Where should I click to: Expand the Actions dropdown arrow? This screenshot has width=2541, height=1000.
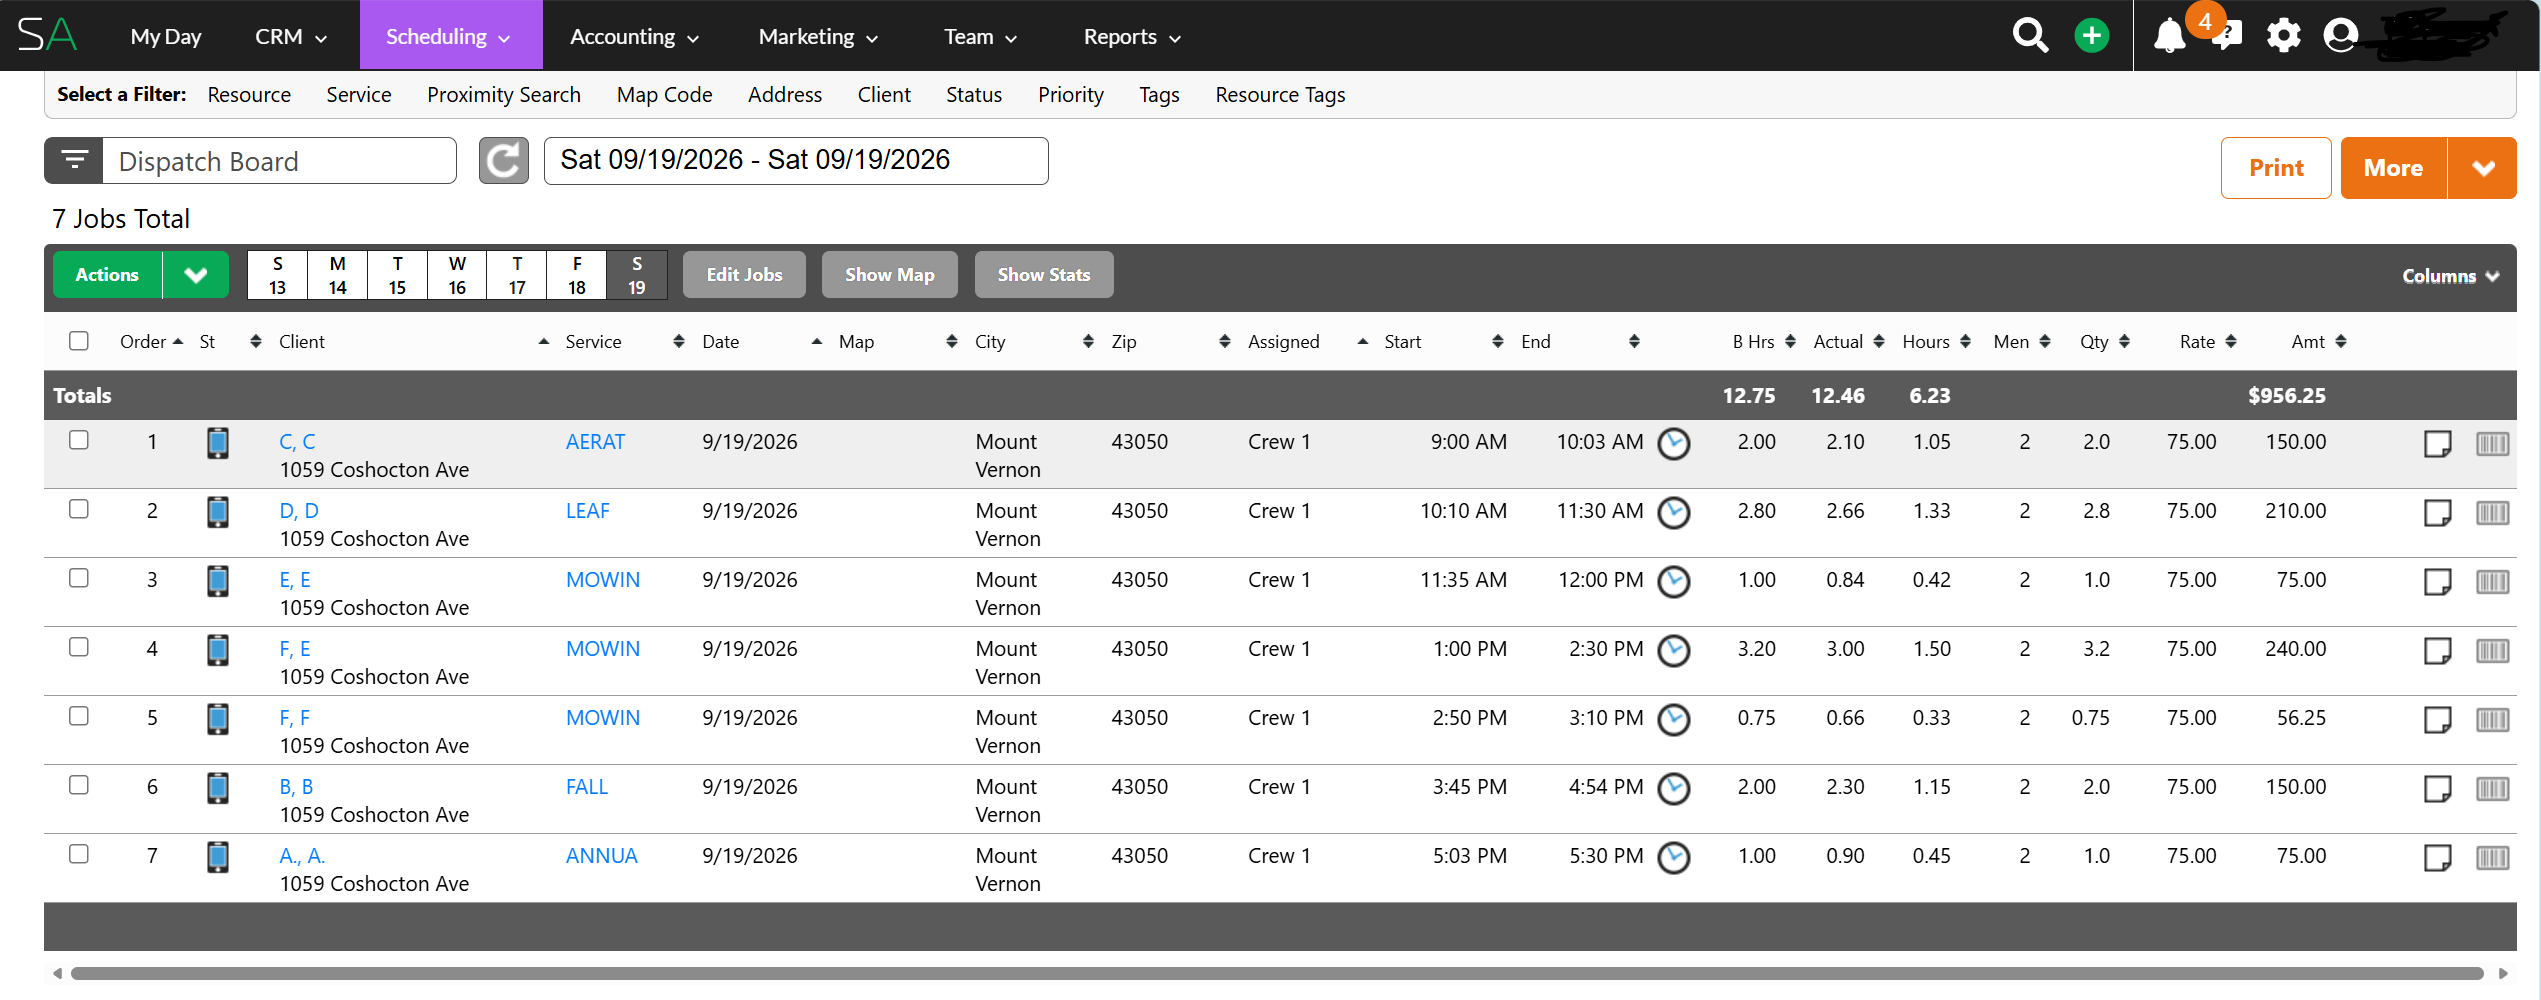click(x=196, y=275)
